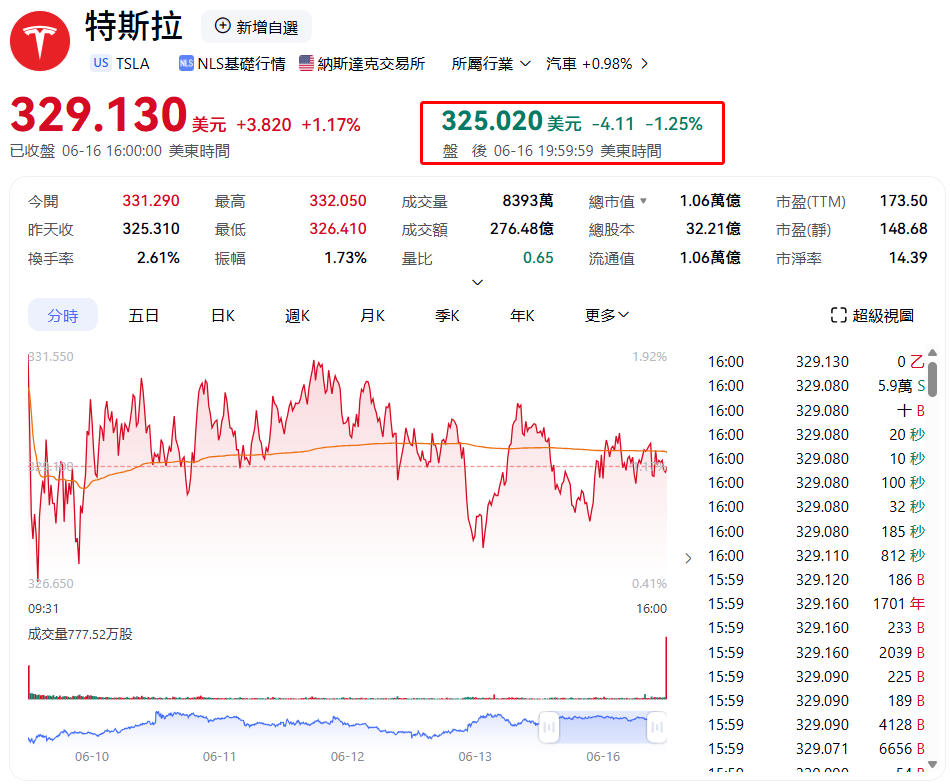Expand more stats with the down chevron
Image resolution: width=950 pixels, height=784 pixels.
pyautogui.click(x=477, y=282)
